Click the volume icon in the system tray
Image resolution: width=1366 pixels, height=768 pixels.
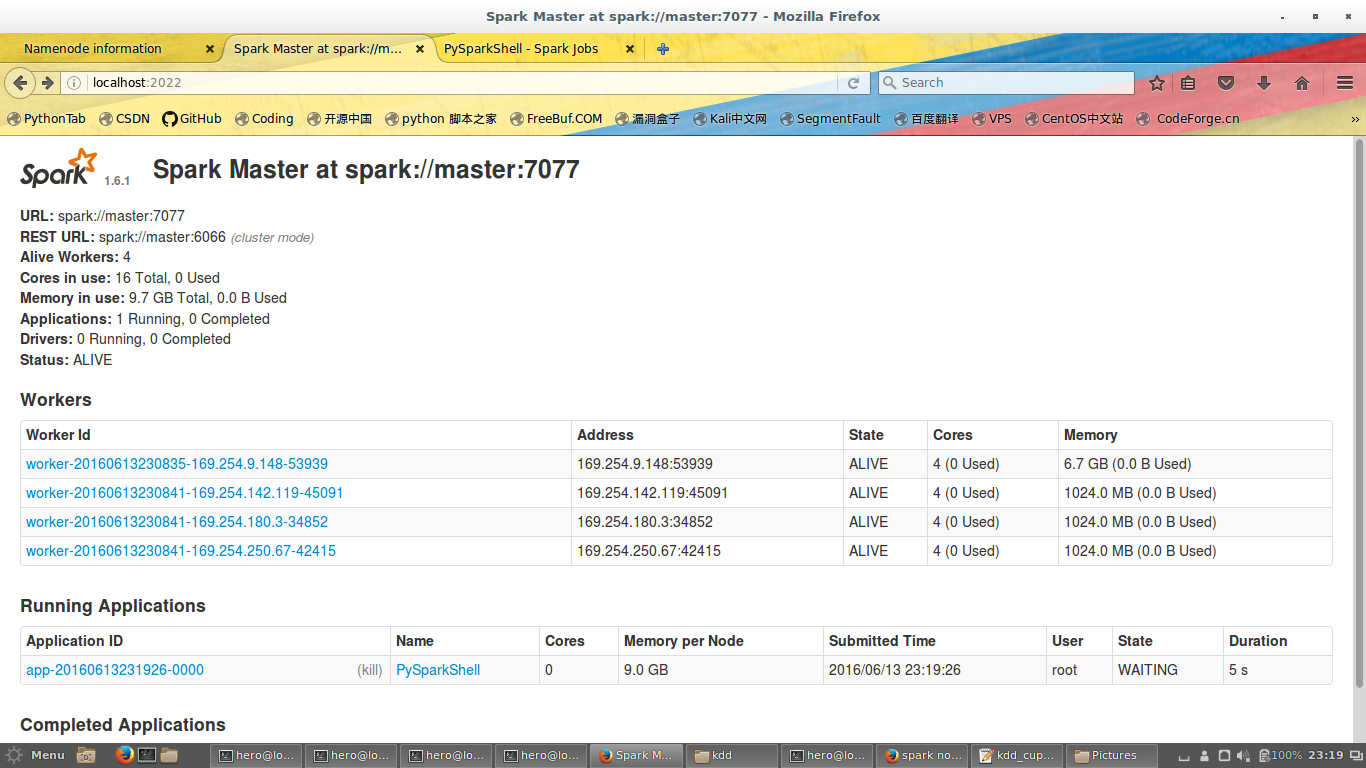pos(1245,755)
